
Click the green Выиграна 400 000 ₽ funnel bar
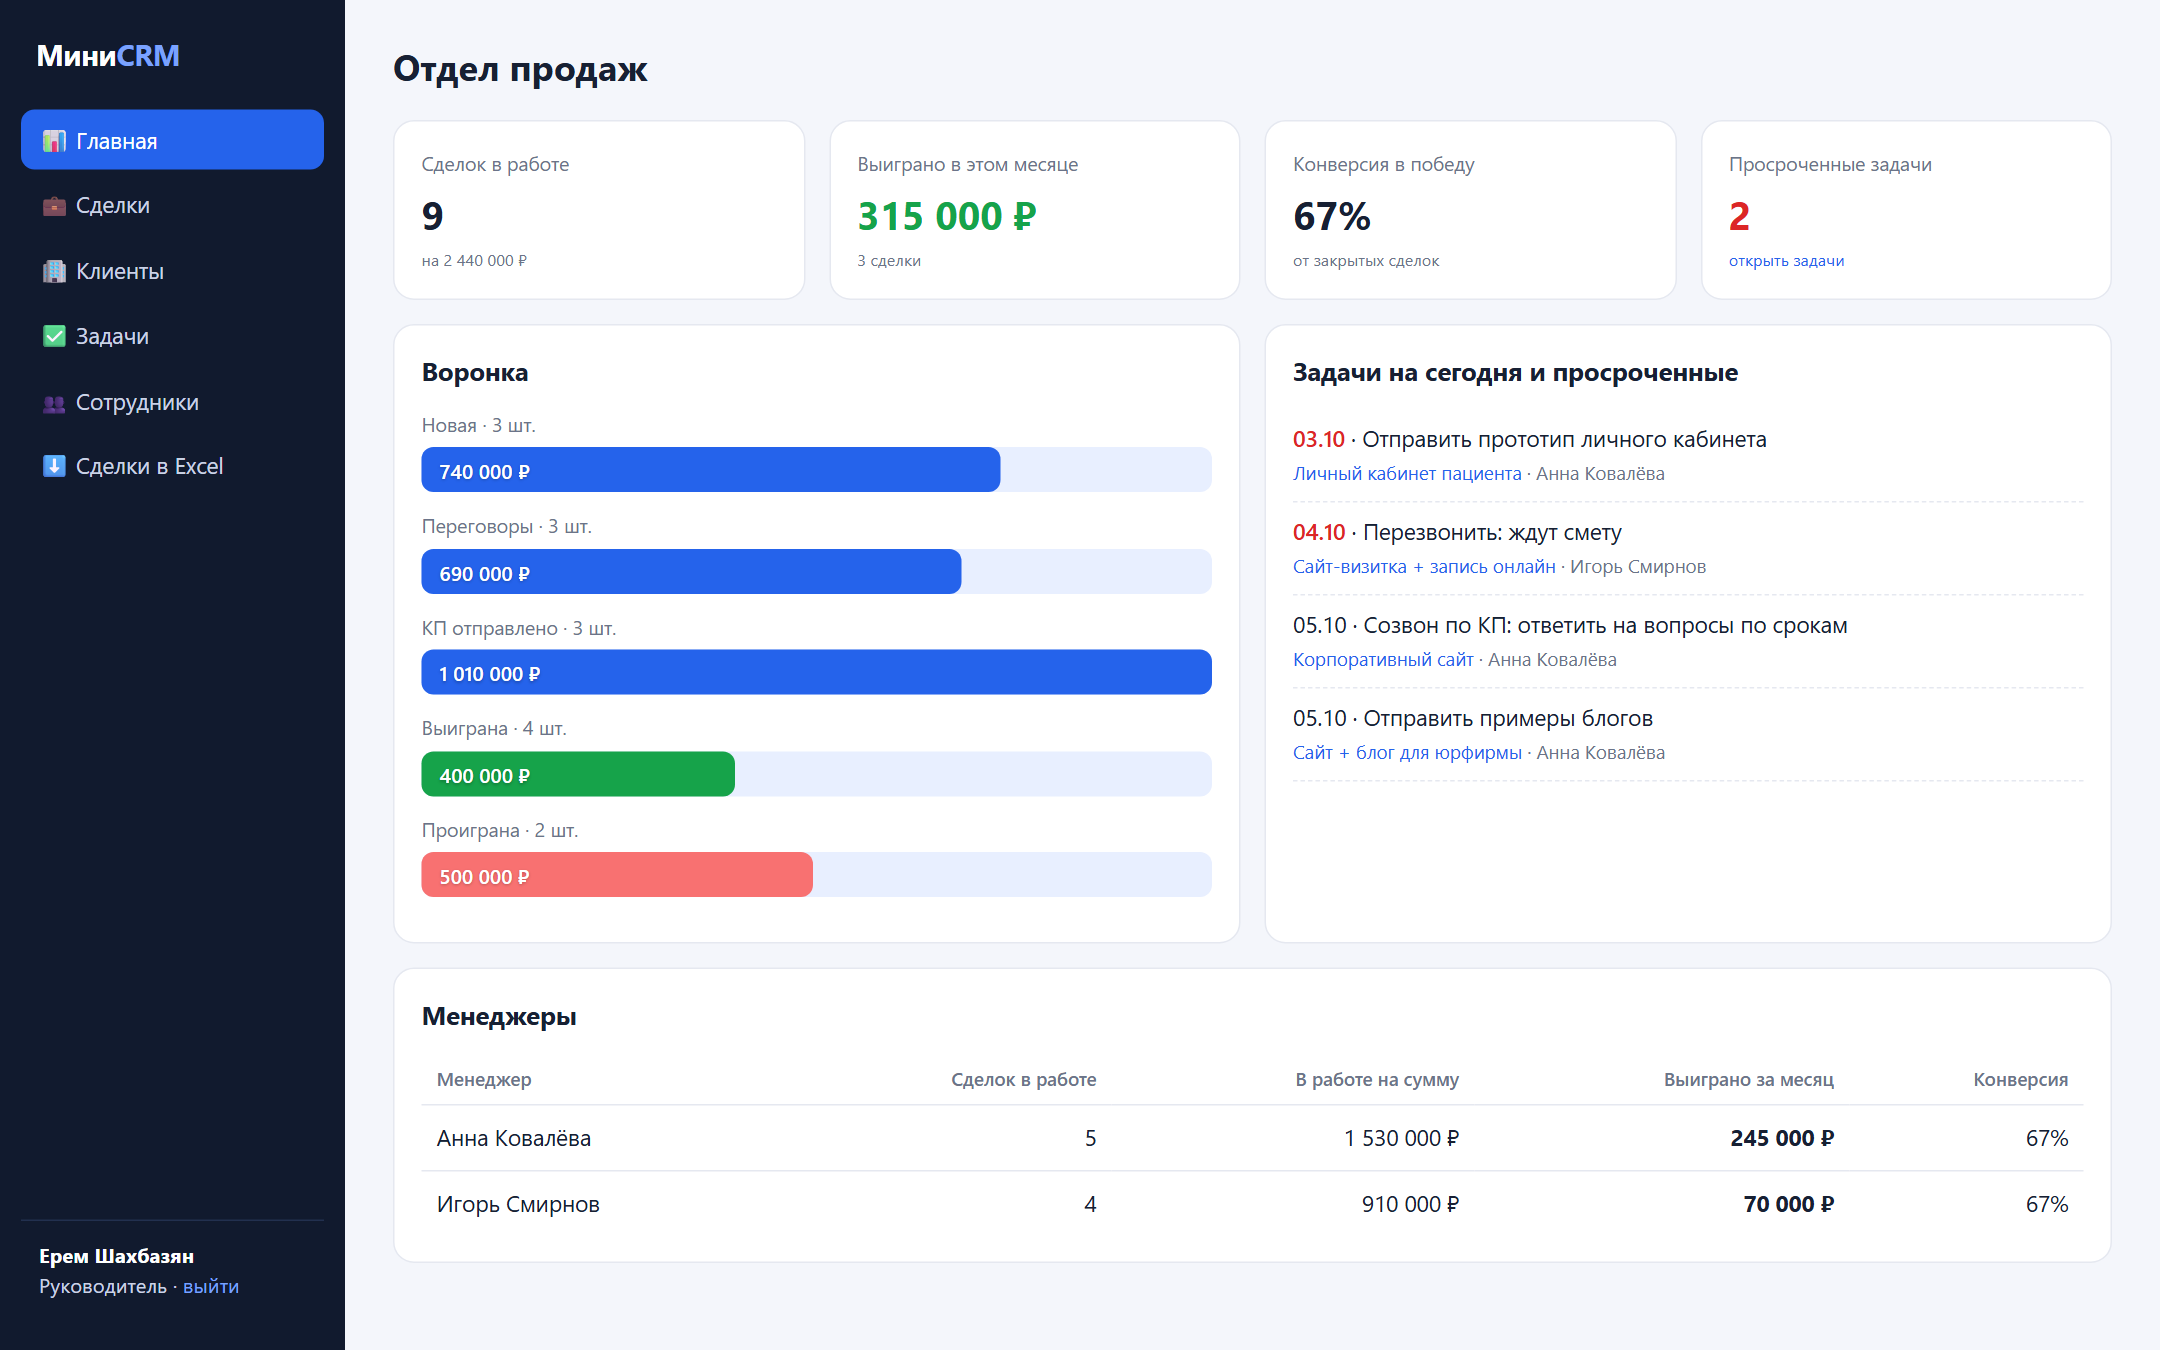(x=578, y=775)
